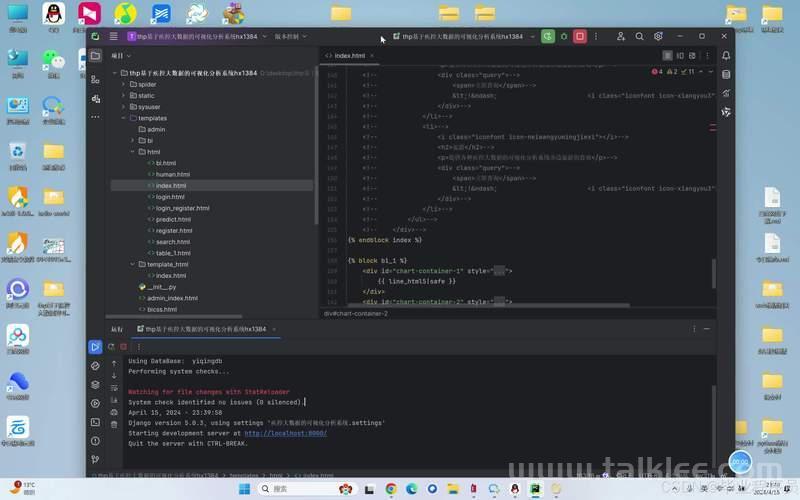The image size is (800, 500).
Task: Print console output printer icon
Action: tap(114, 412)
